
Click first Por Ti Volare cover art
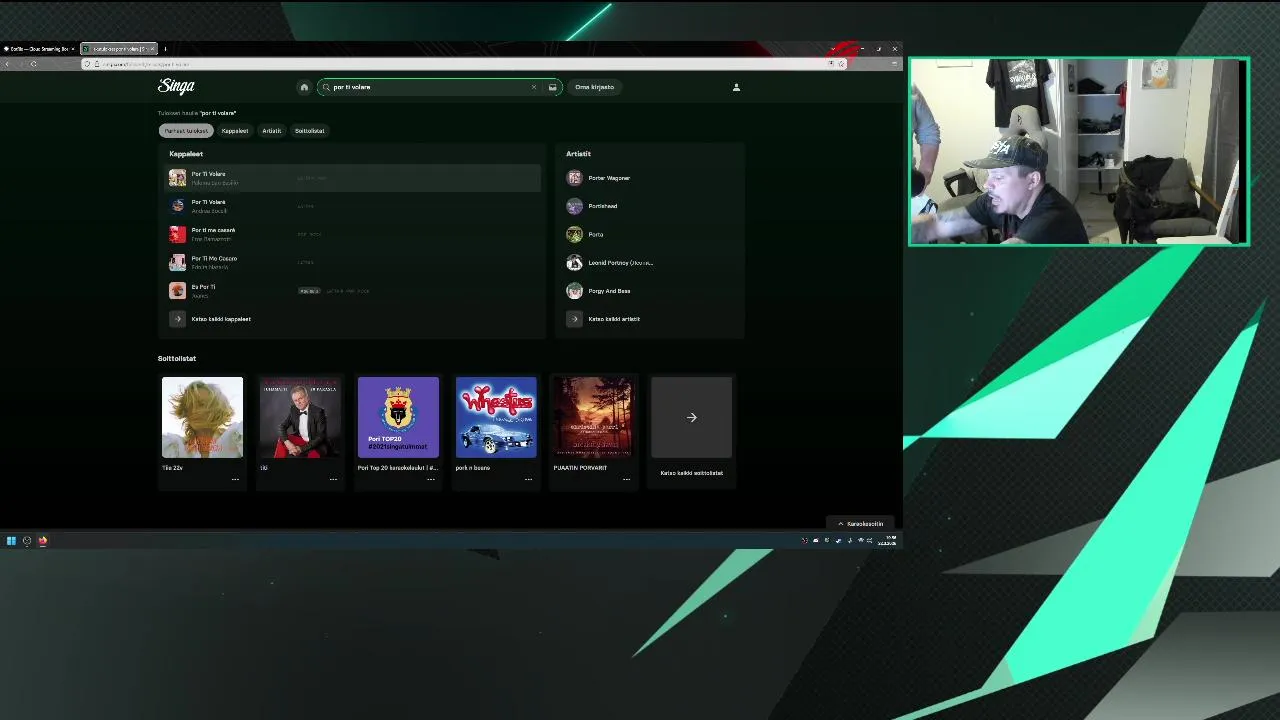tap(177, 178)
